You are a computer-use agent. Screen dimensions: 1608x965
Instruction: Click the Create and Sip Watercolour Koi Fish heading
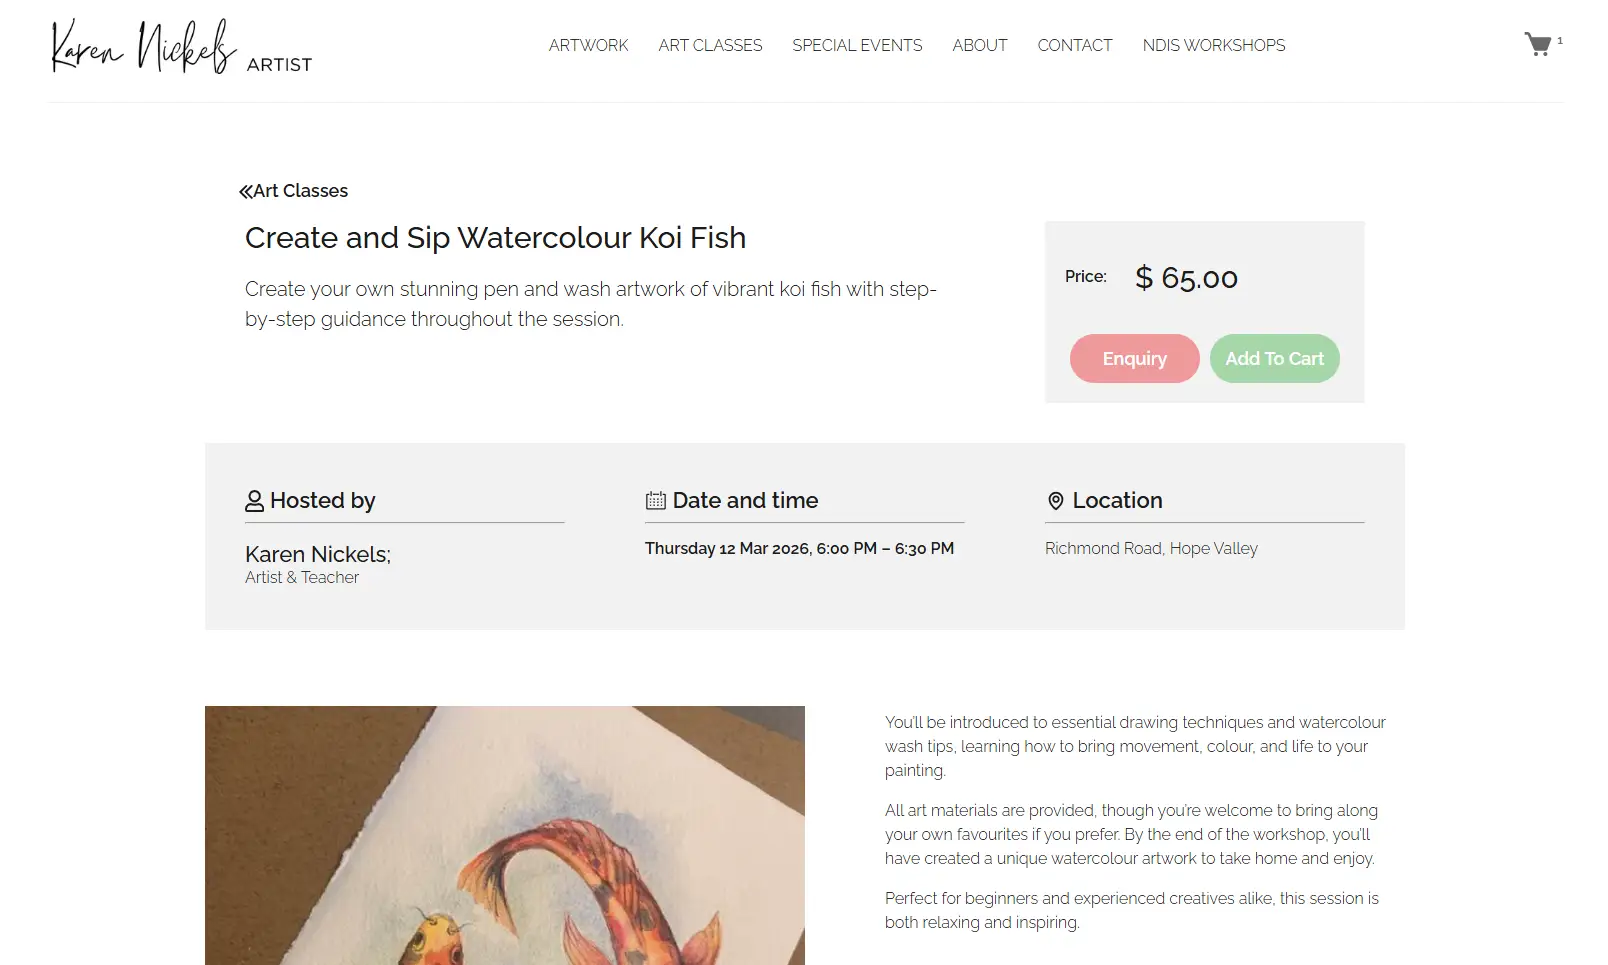[495, 238]
